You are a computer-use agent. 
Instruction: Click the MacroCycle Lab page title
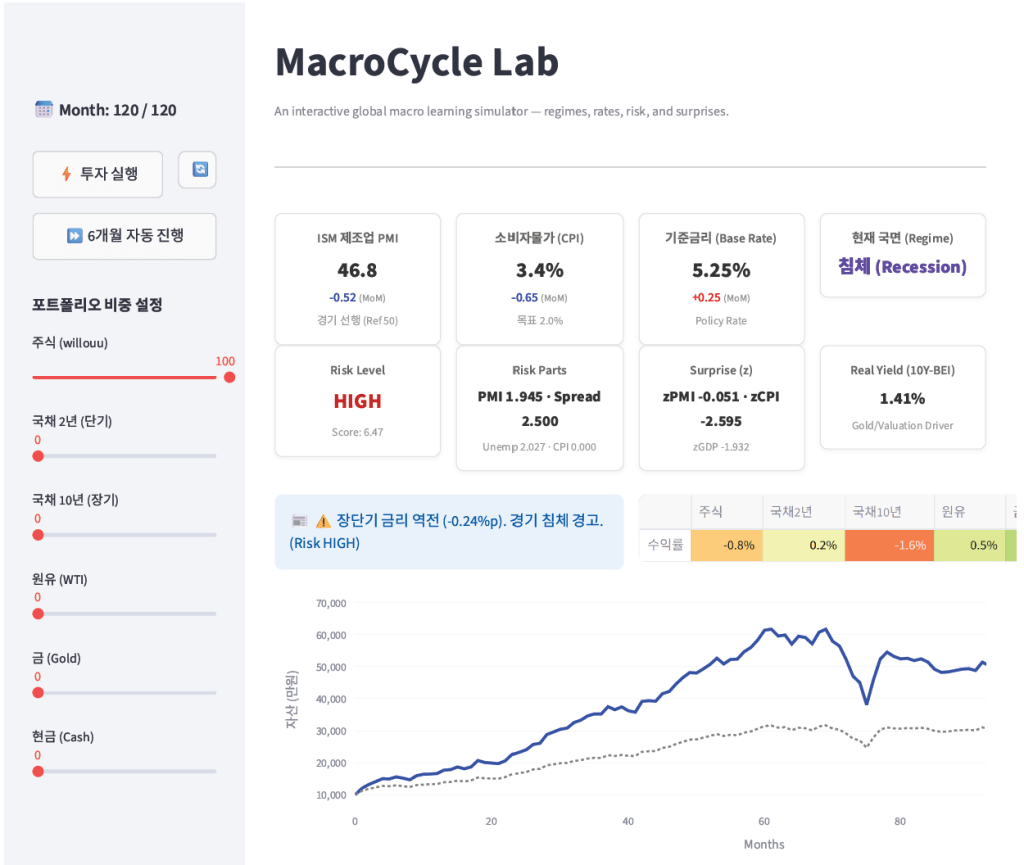[416, 62]
